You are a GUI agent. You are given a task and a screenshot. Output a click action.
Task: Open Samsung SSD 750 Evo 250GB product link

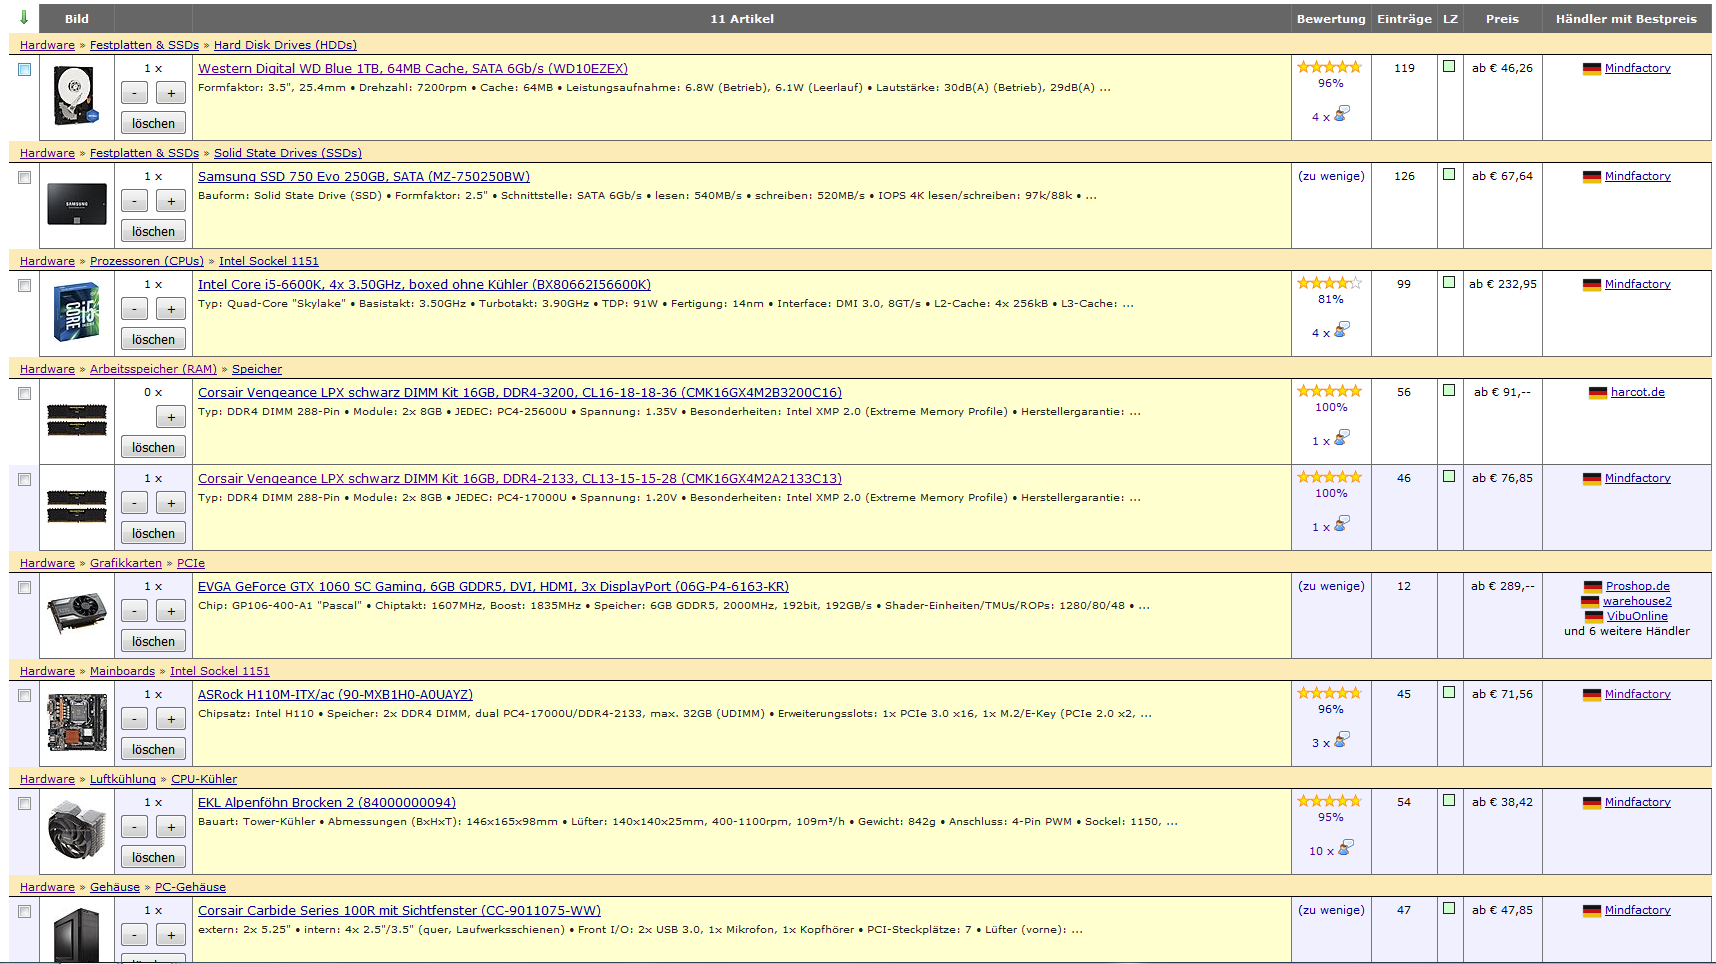tap(364, 177)
